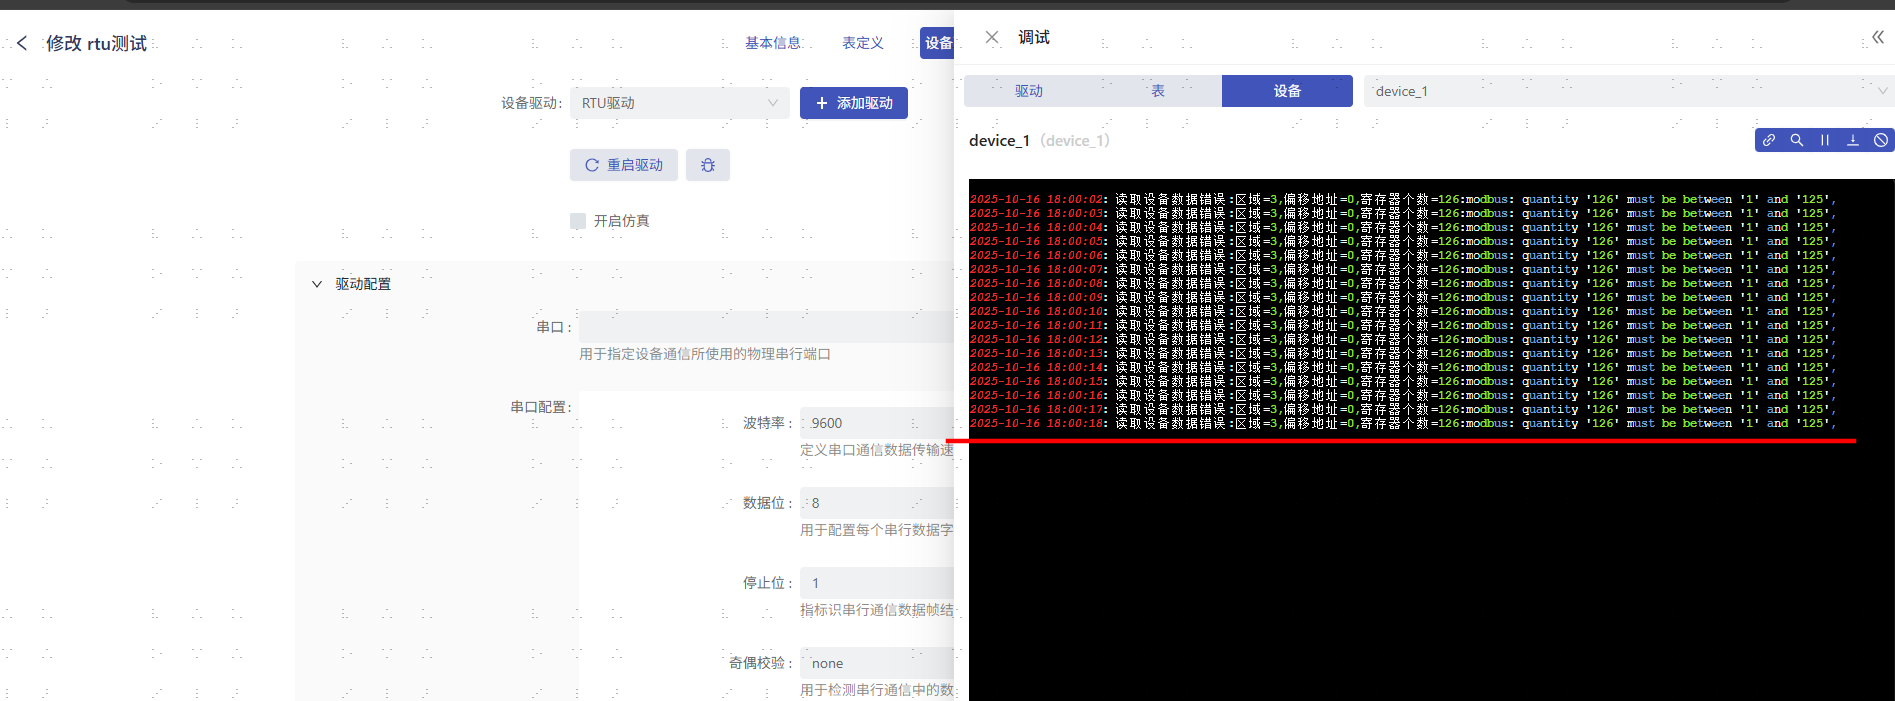Open the 设备驱动 RTU驱动 dropdown

pyautogui.click(x=679, y=103)
